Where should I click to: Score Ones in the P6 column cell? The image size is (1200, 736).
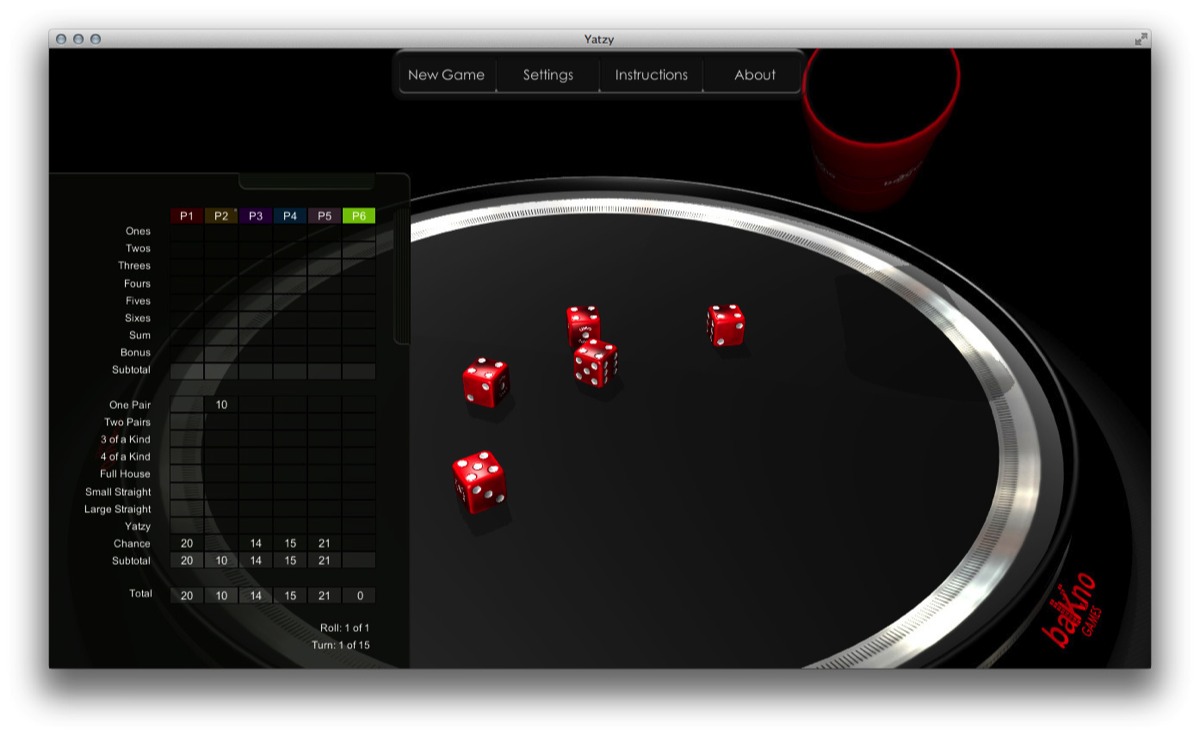[x=359, y=232]
